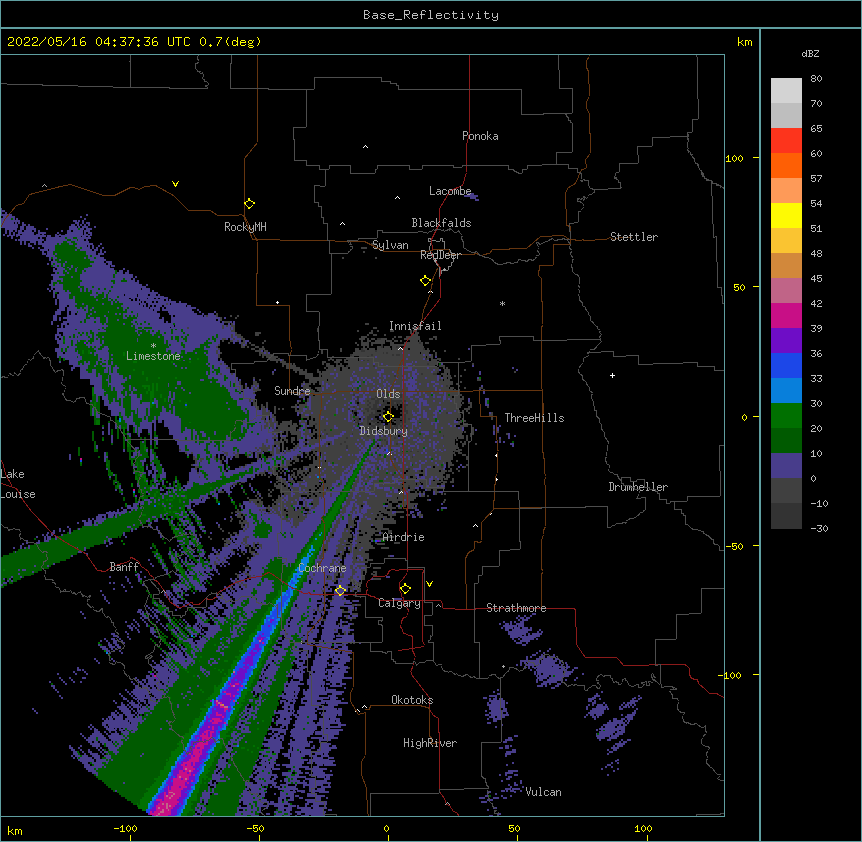The width and height of the screenshot is (862, 842).
Task: Click the white asterisk above the Limestone label
Action: click(x=153, y=346)
